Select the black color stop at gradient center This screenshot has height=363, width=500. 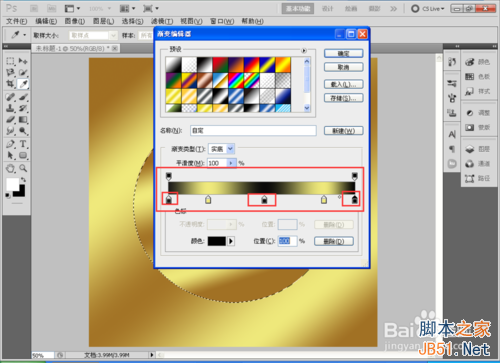[x=264, y=200]
